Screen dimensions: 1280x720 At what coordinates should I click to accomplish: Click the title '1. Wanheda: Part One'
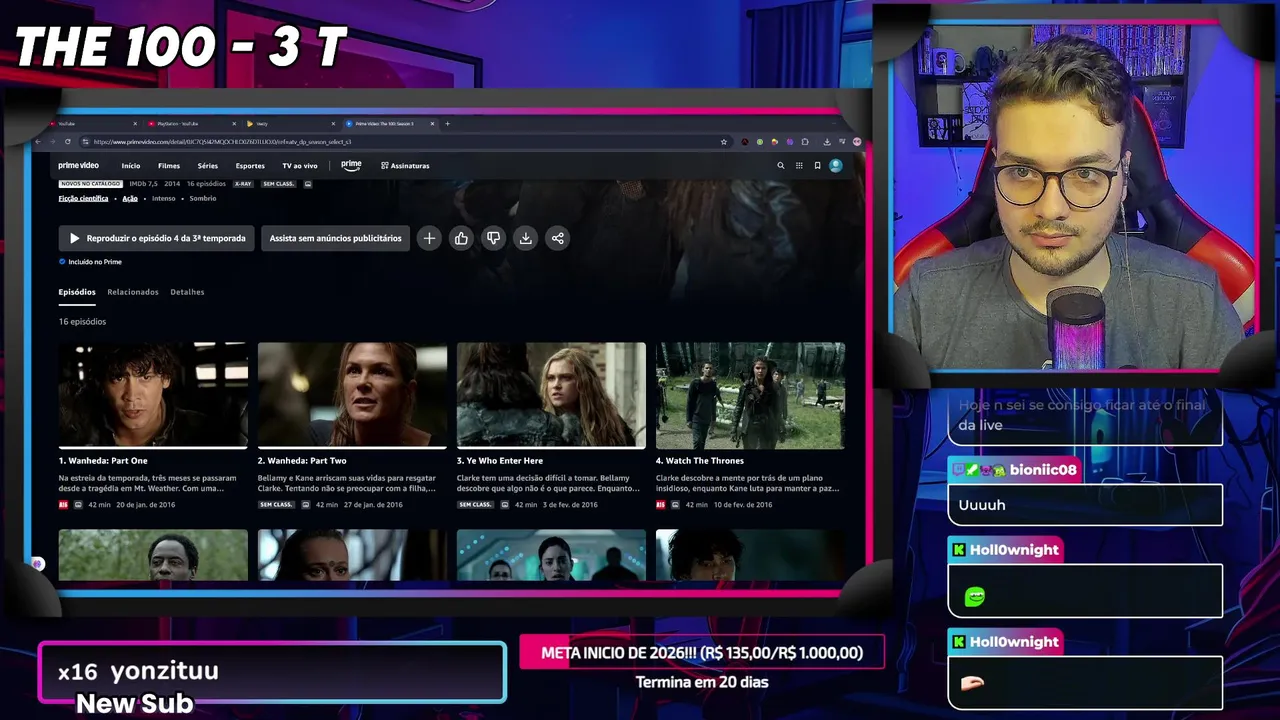point(103,461)
